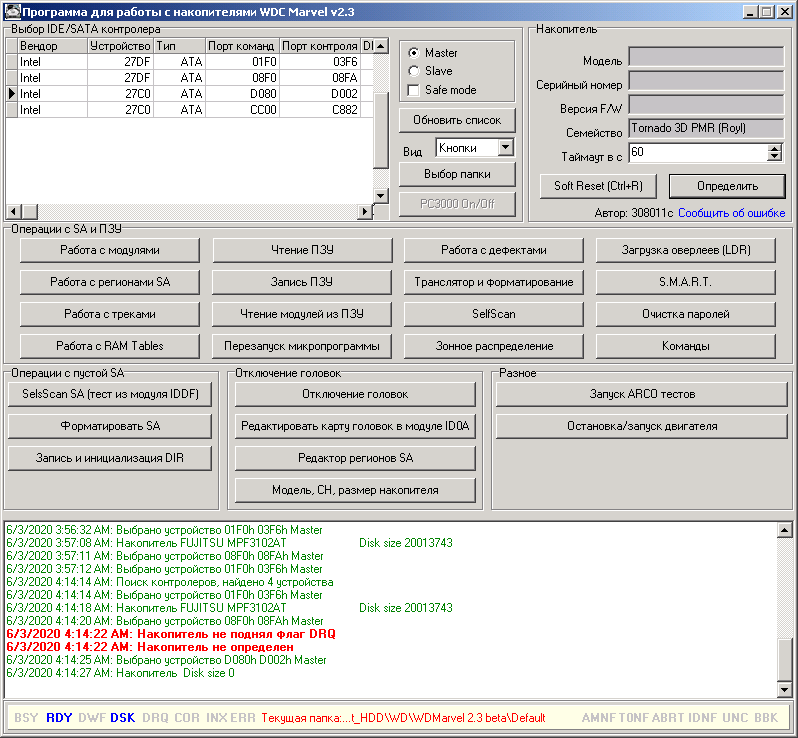Open the Сообщить об ошибке link

[731, 213]
